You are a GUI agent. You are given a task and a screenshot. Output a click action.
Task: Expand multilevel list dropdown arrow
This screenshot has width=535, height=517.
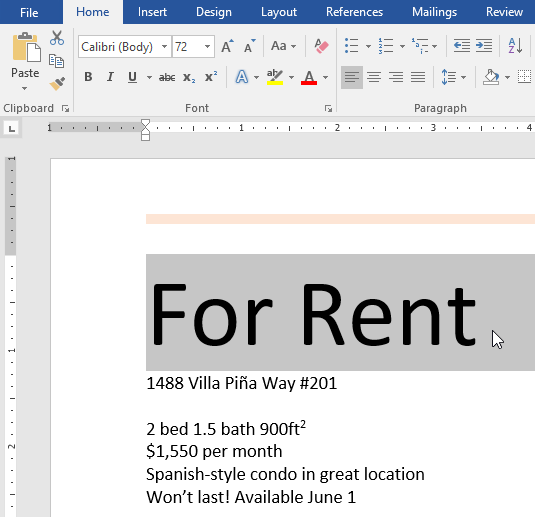434,46
